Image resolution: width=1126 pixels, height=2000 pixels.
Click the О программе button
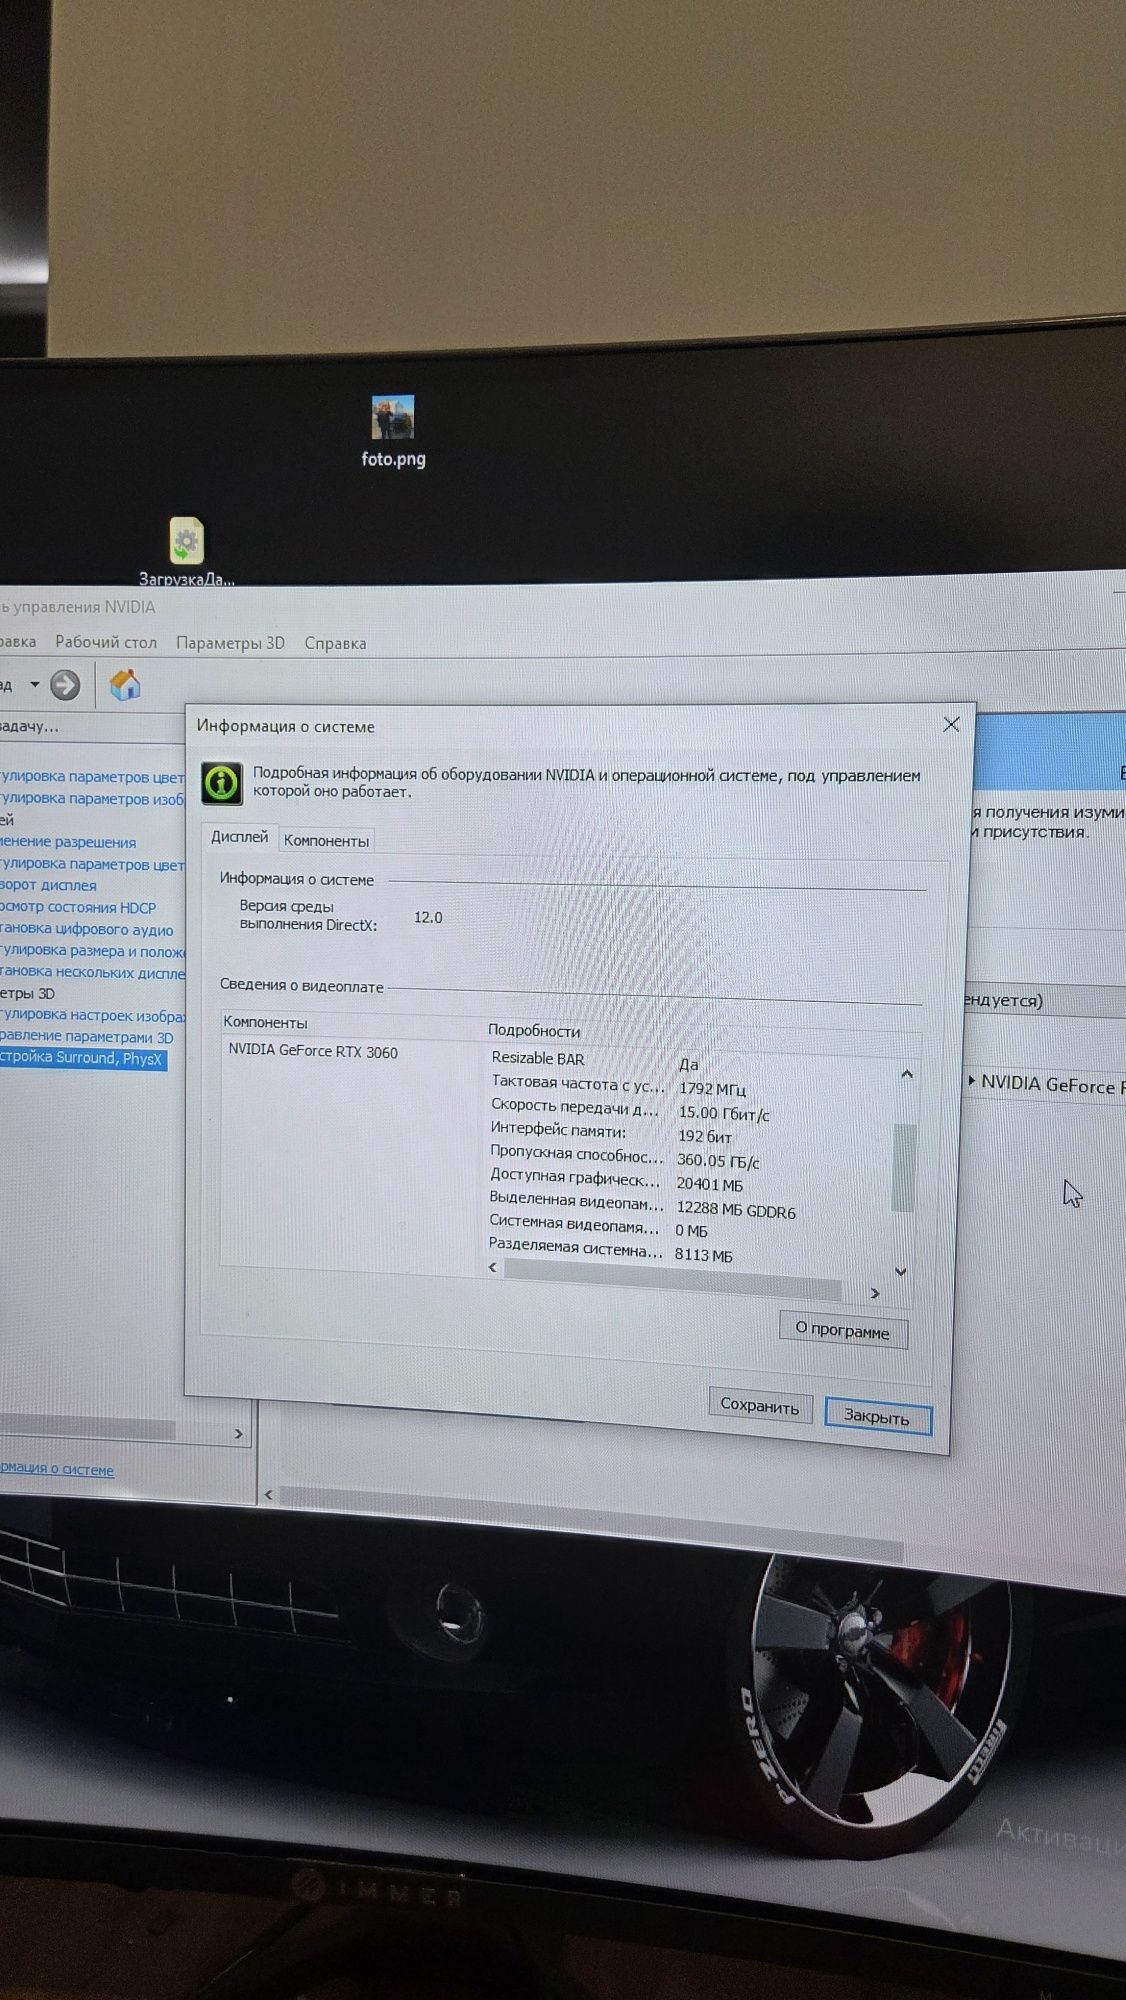(843, 1331)
